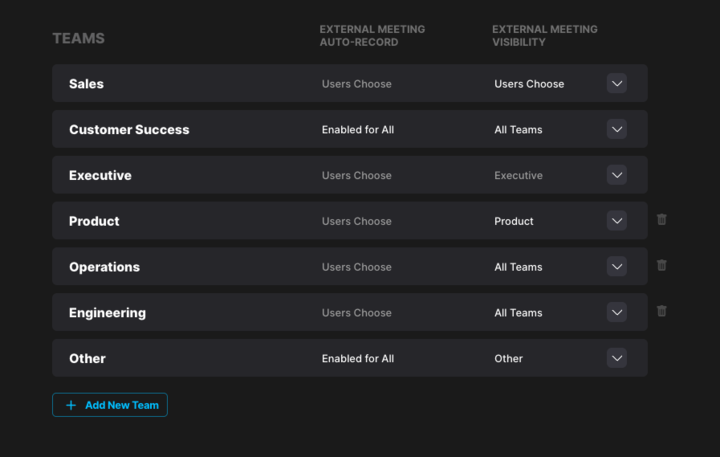Click Engineering's All Teams visibility value
720x457 pixels.
point(518,313)
